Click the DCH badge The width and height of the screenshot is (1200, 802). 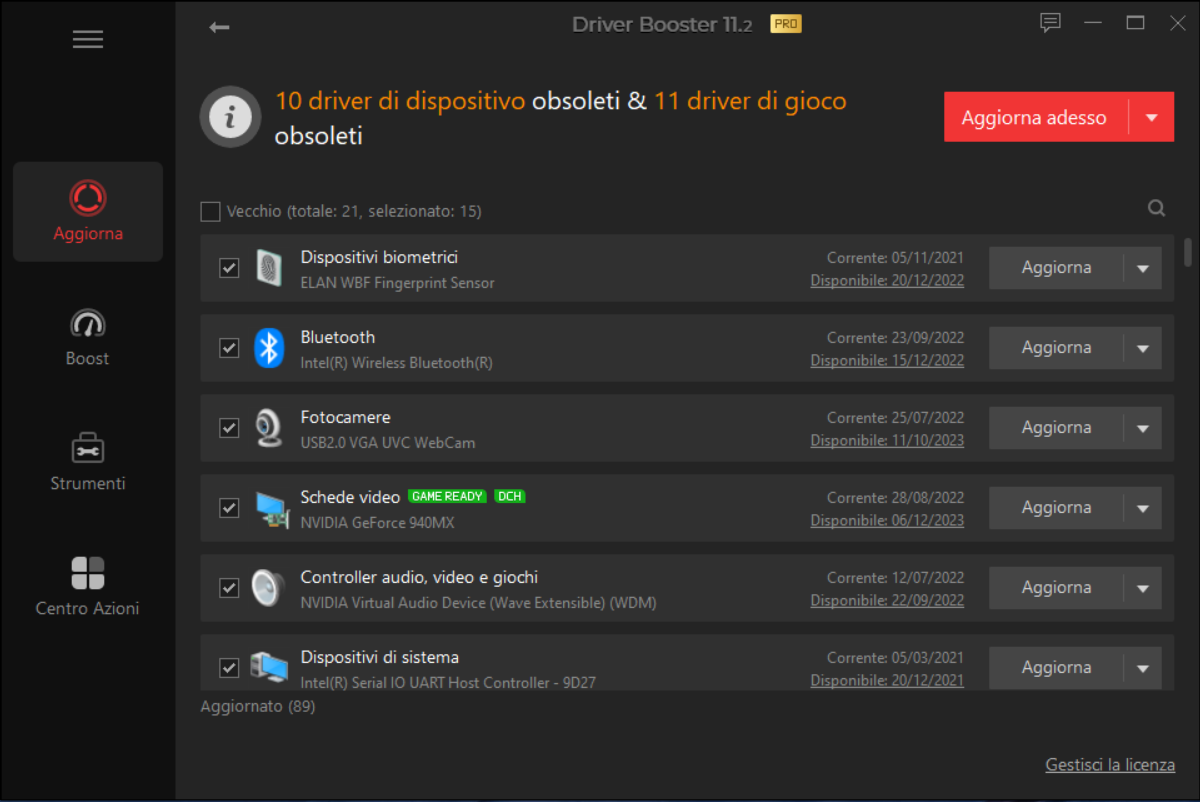click(x=510, y=496)
